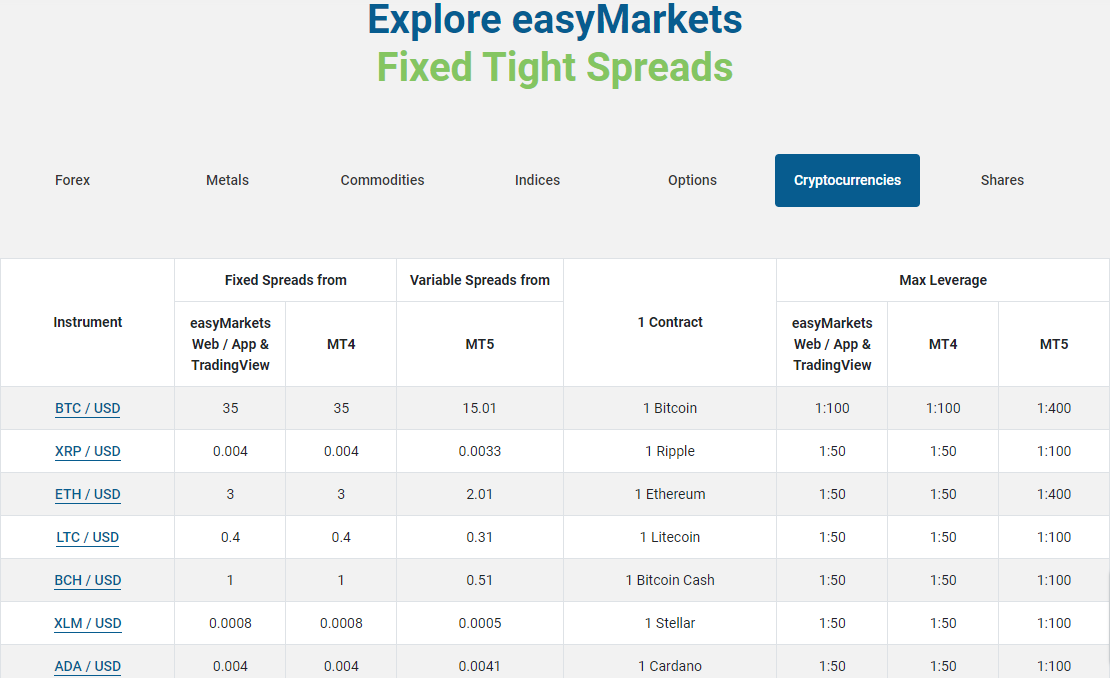
Task: Open the BTC / USD instrument link
Action: tap(88, 408)
